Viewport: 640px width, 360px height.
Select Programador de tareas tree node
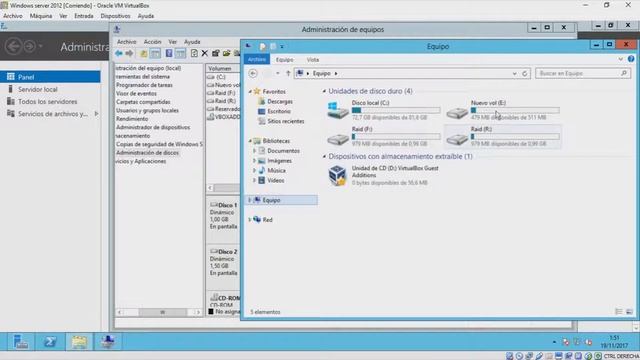(x=144, y=85)
